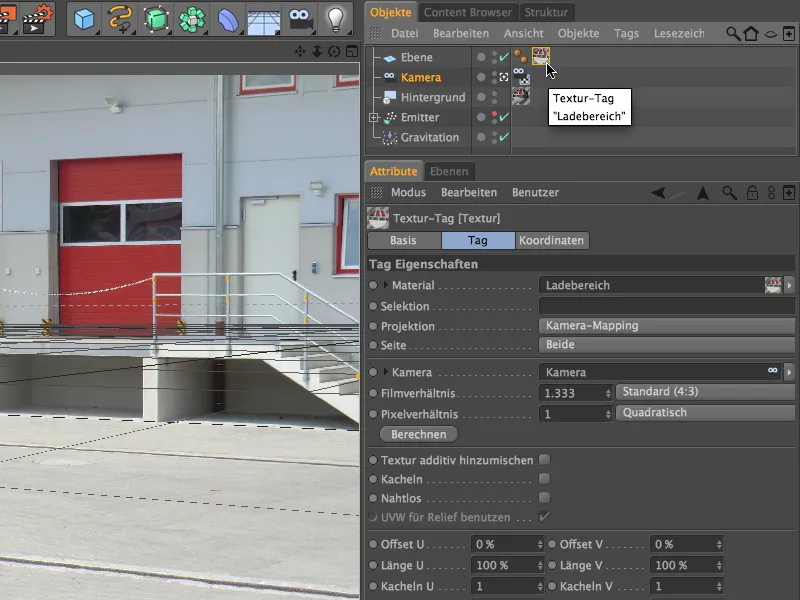
Task: Open the Lesezeichen menu
Action: [679, 34]
